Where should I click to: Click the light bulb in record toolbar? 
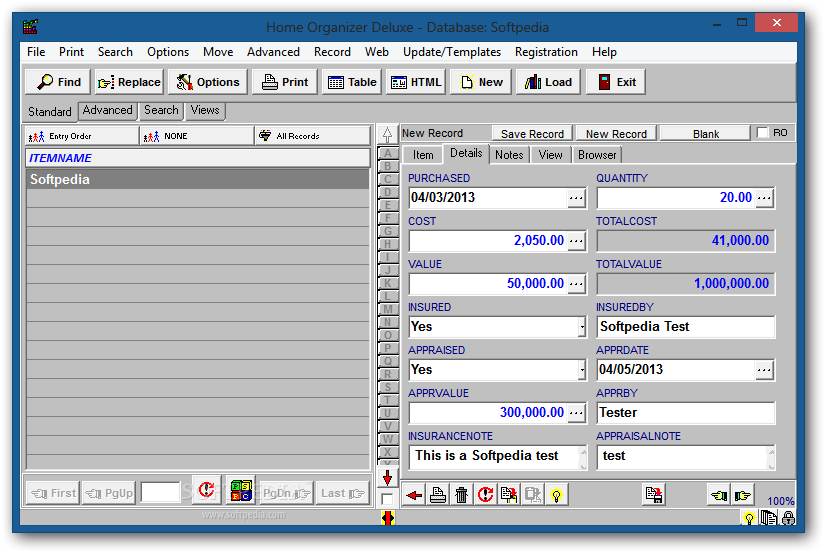(x=556, y=495)
